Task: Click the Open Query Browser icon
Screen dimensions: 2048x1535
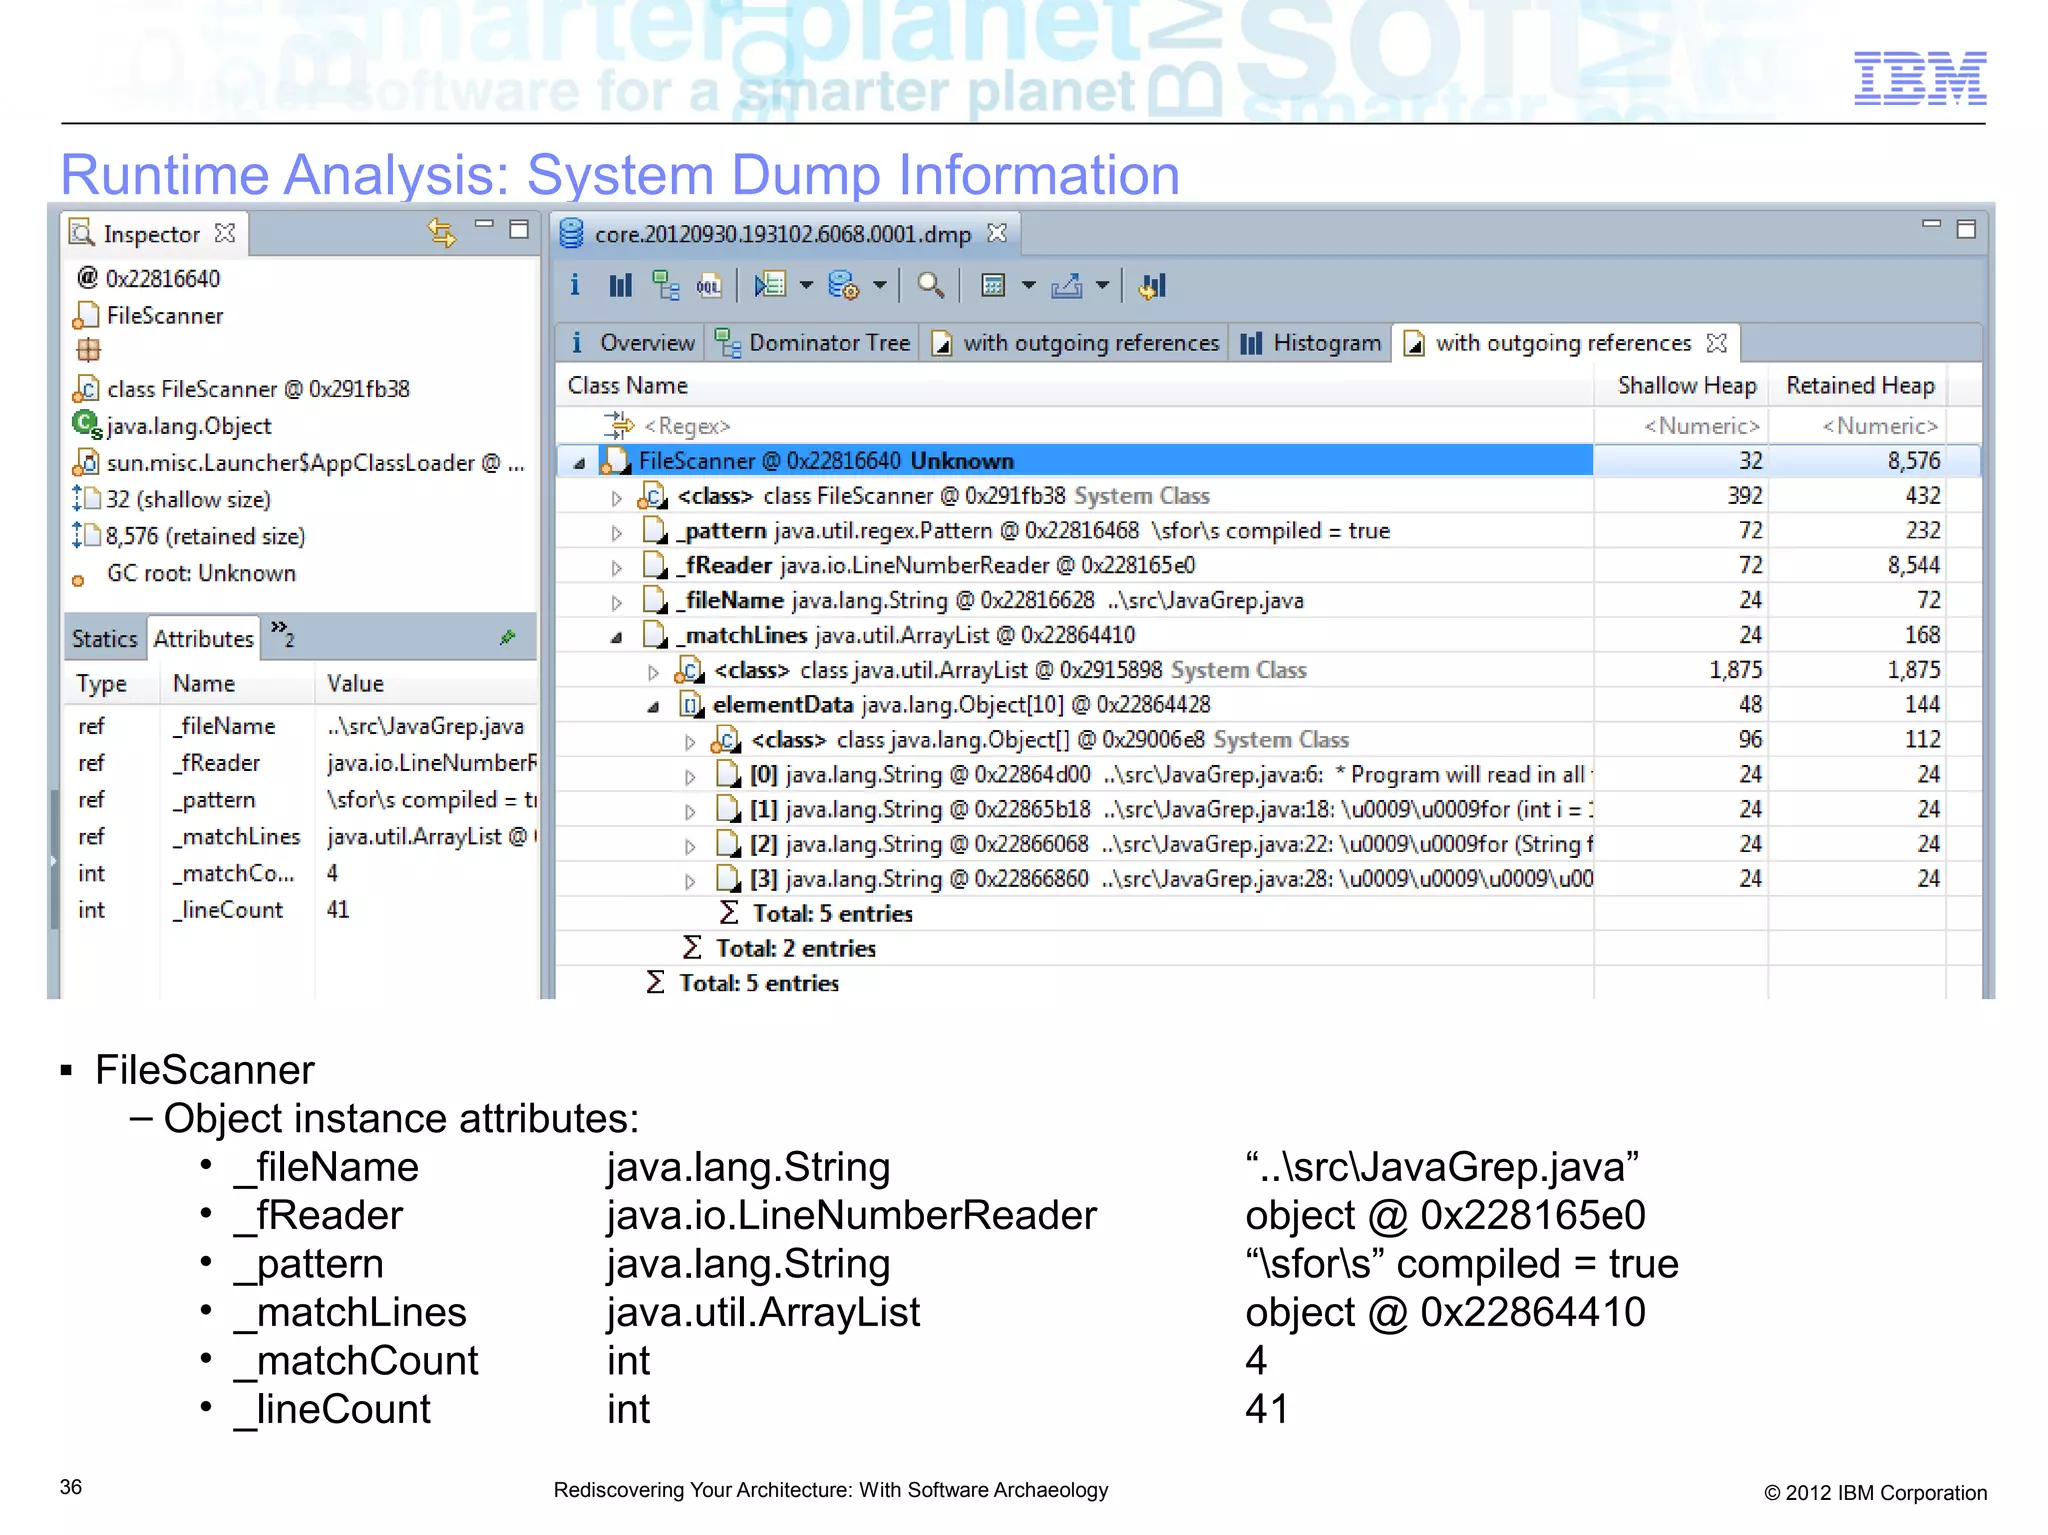Action: 843,286
